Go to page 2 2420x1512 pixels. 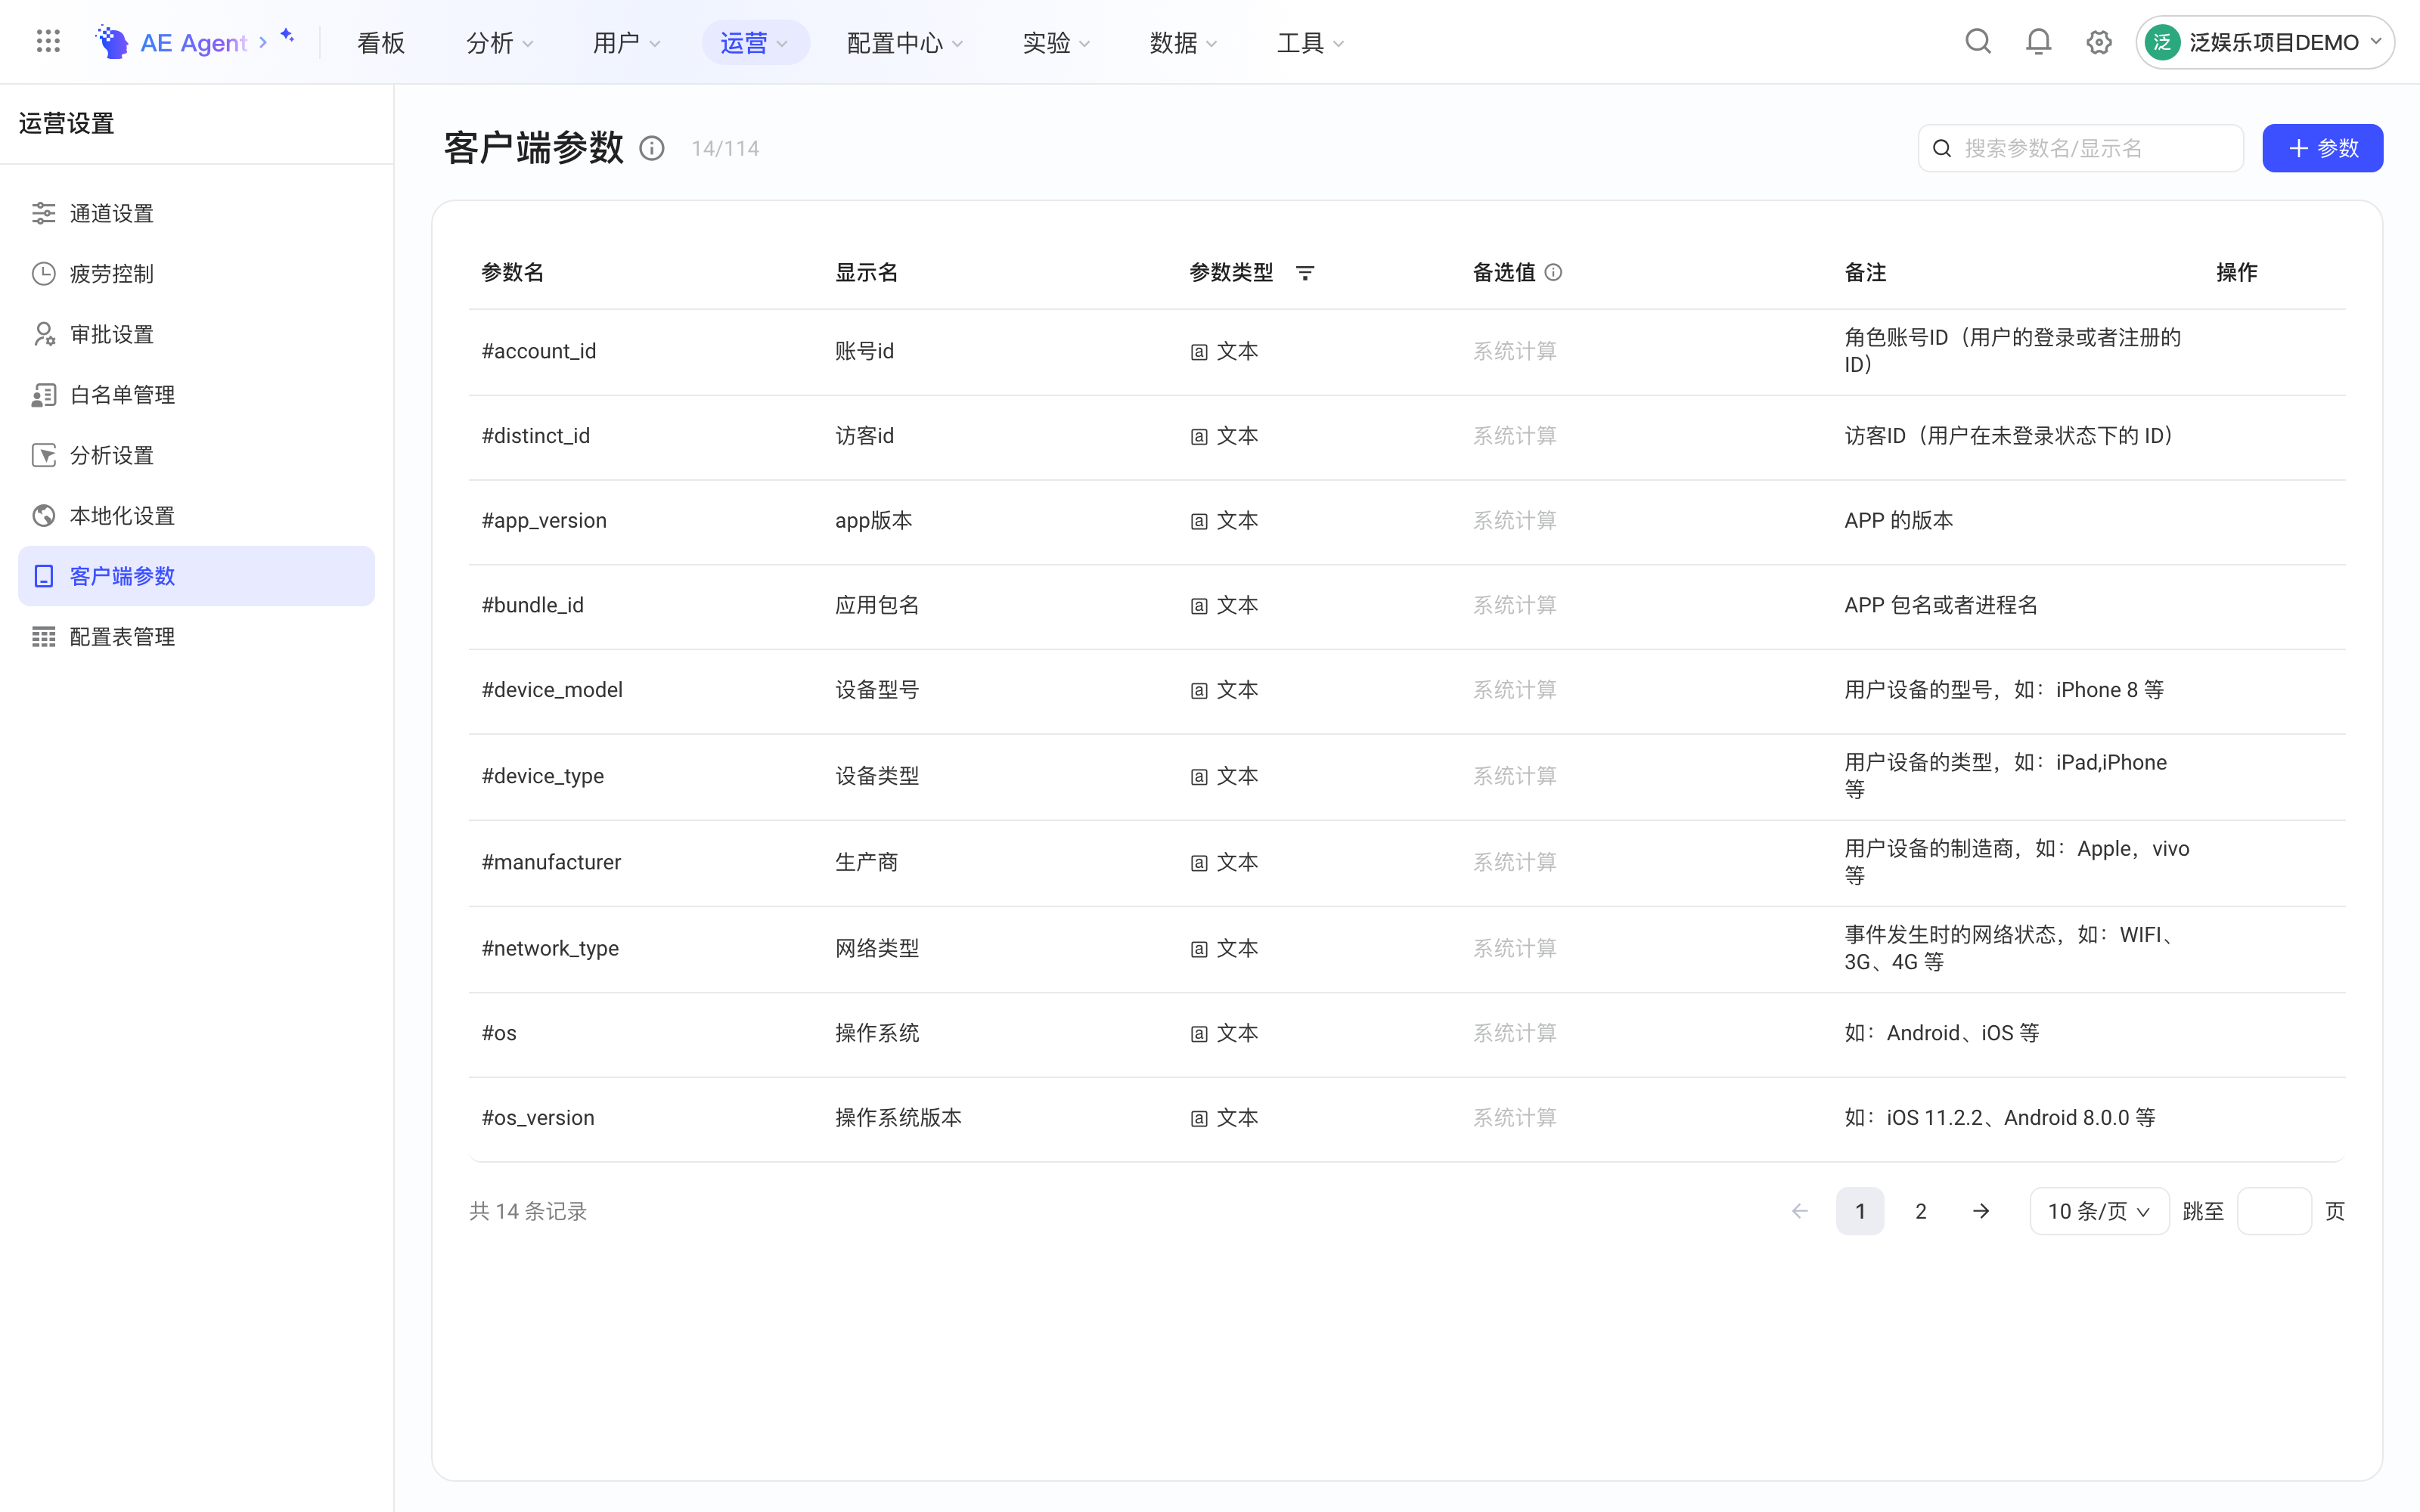coord(1920,1211)
